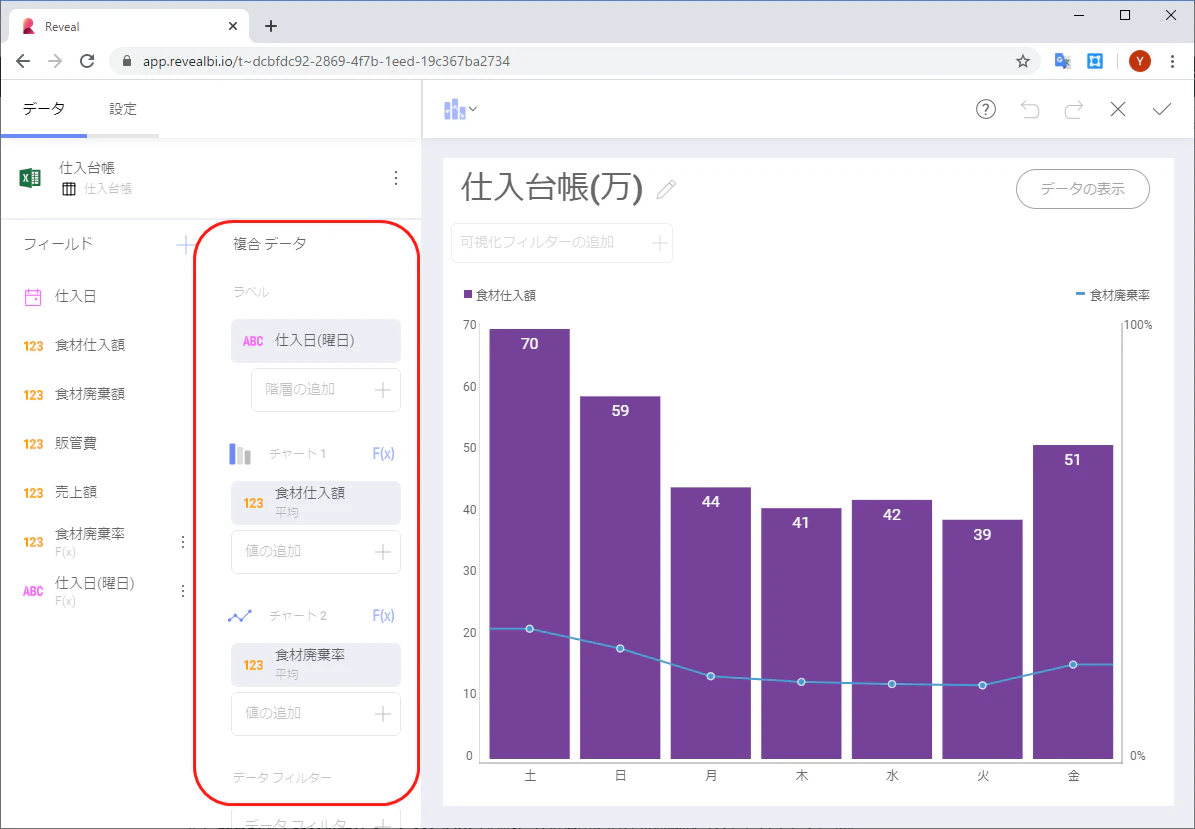The height and width of the screenshot is (829, 1195).
Task: Reload the browser page
Action: [87, 61]
